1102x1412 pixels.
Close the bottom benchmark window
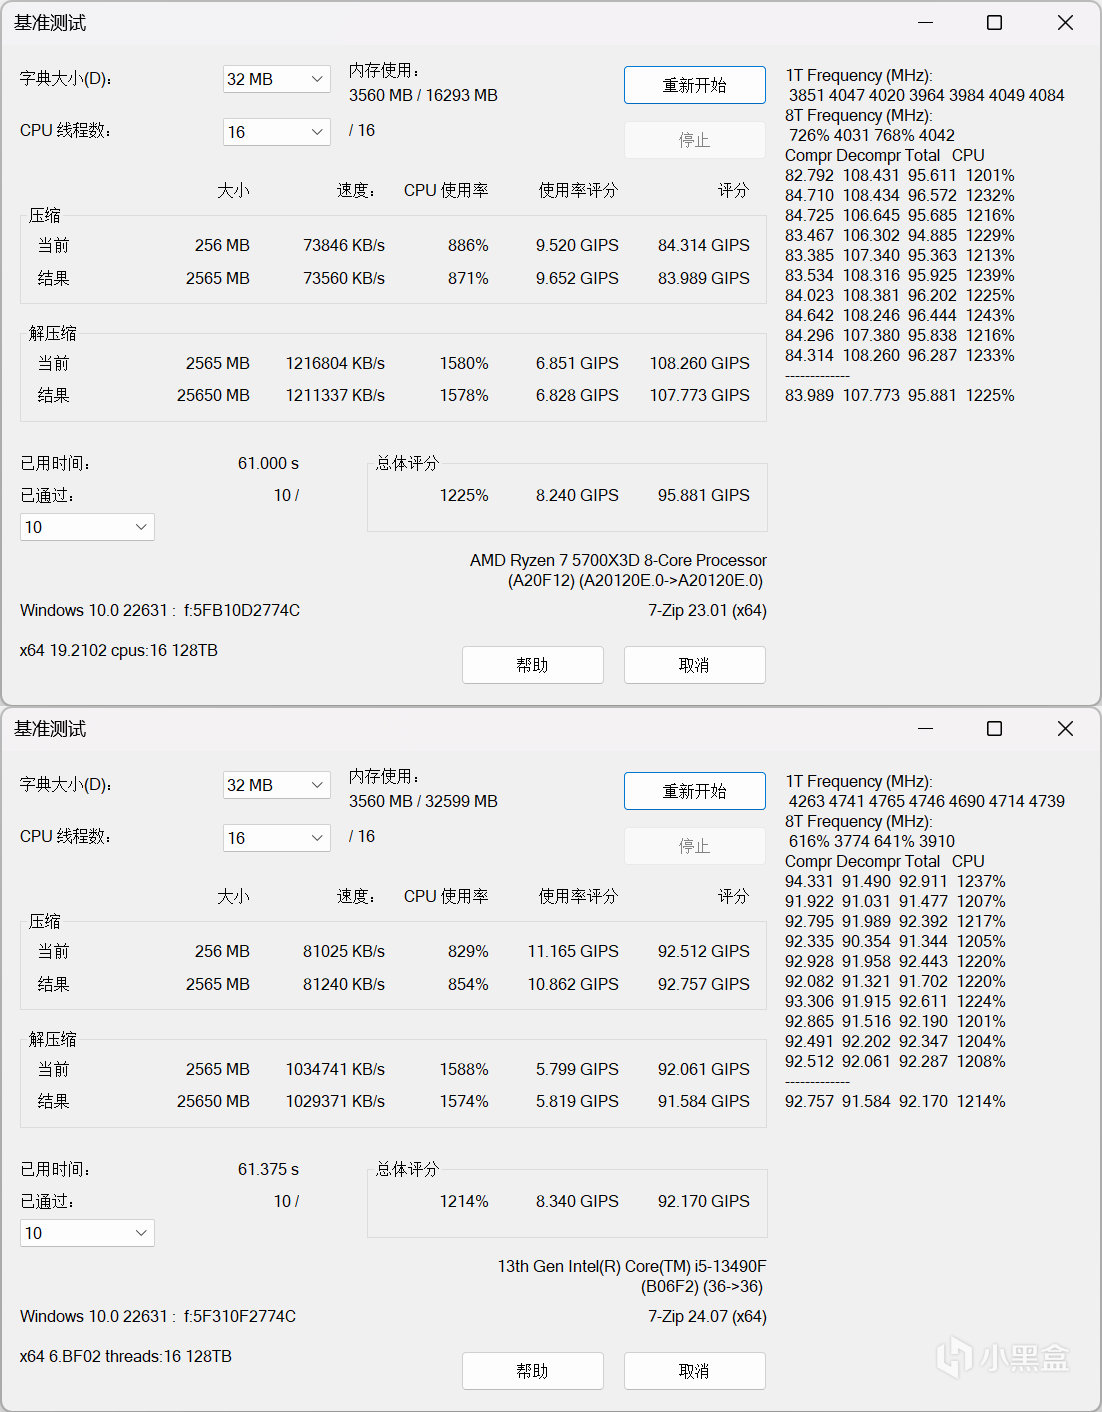click(1065, 728)
